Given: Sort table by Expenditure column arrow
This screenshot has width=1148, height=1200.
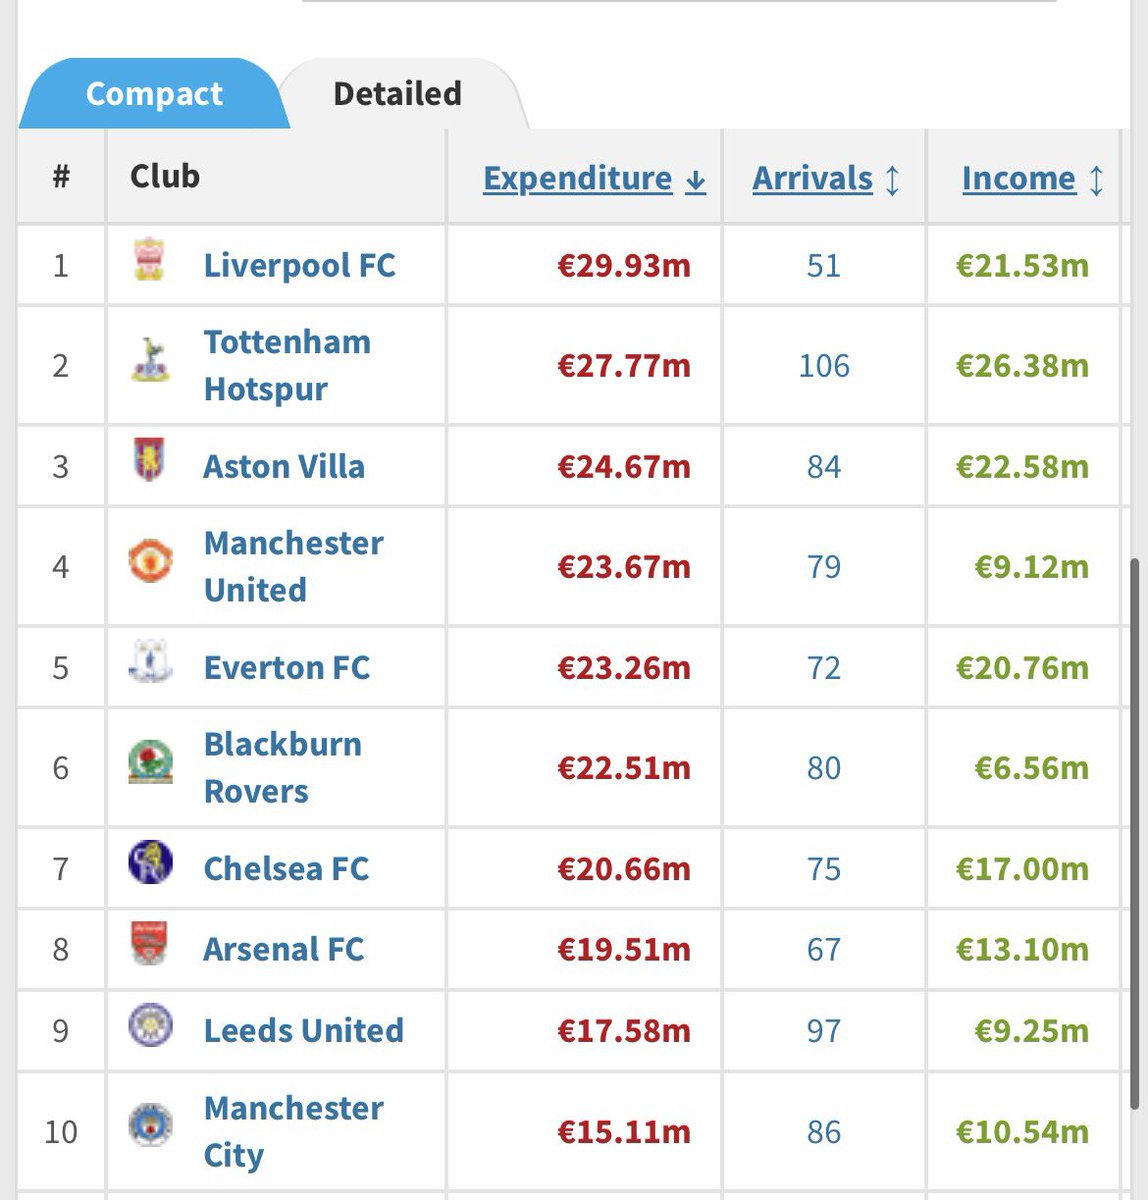Looking at the screenshot, I should (696, 181).
